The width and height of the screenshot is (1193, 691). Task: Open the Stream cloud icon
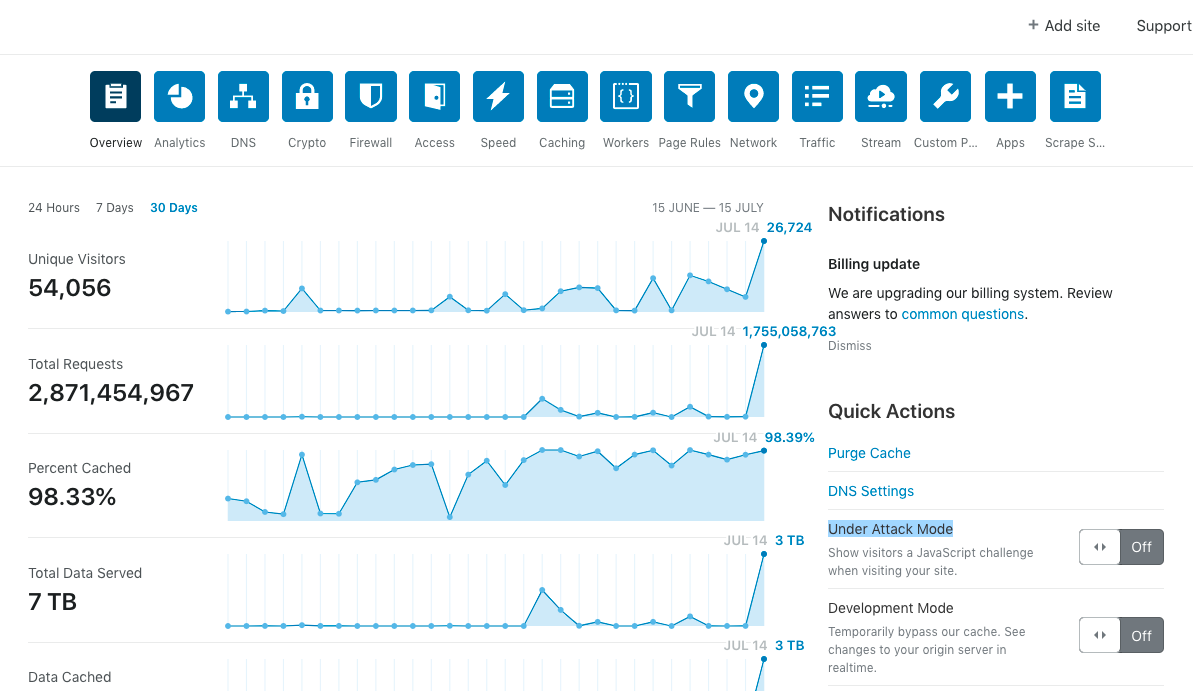(881, 97)
